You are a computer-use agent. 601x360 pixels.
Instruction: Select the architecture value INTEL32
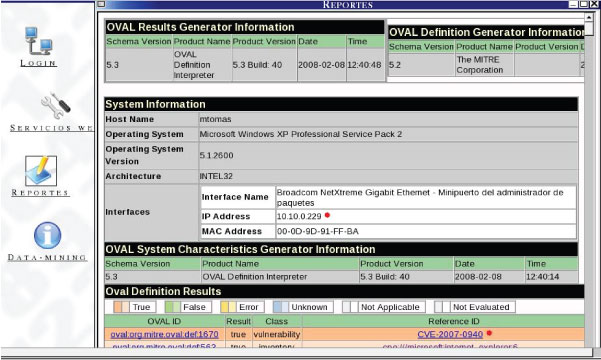[x=216, y=176]
